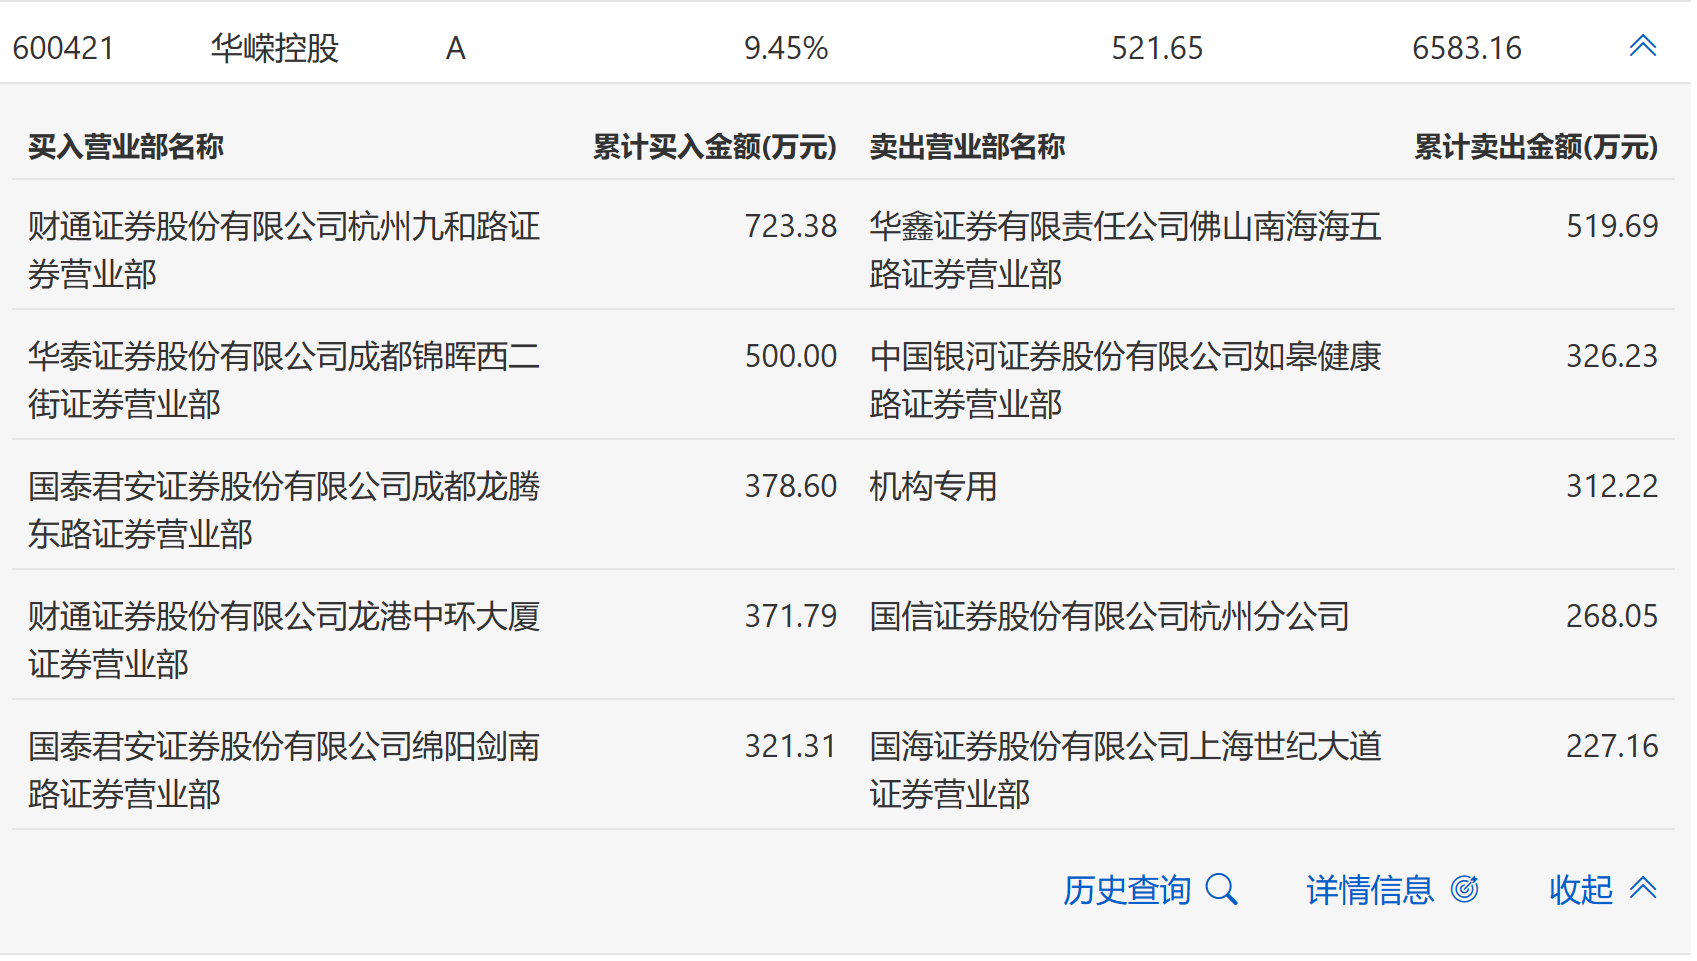Collapse the 600421 row with top chevron
The image size is (1697, 961).
point(1642,46)
